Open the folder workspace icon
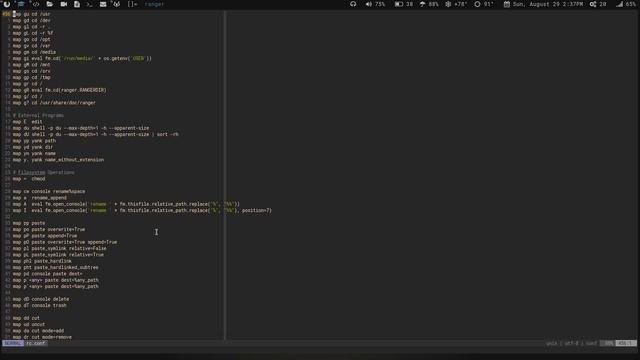640x360 pixels. click(x=49, y=4)
